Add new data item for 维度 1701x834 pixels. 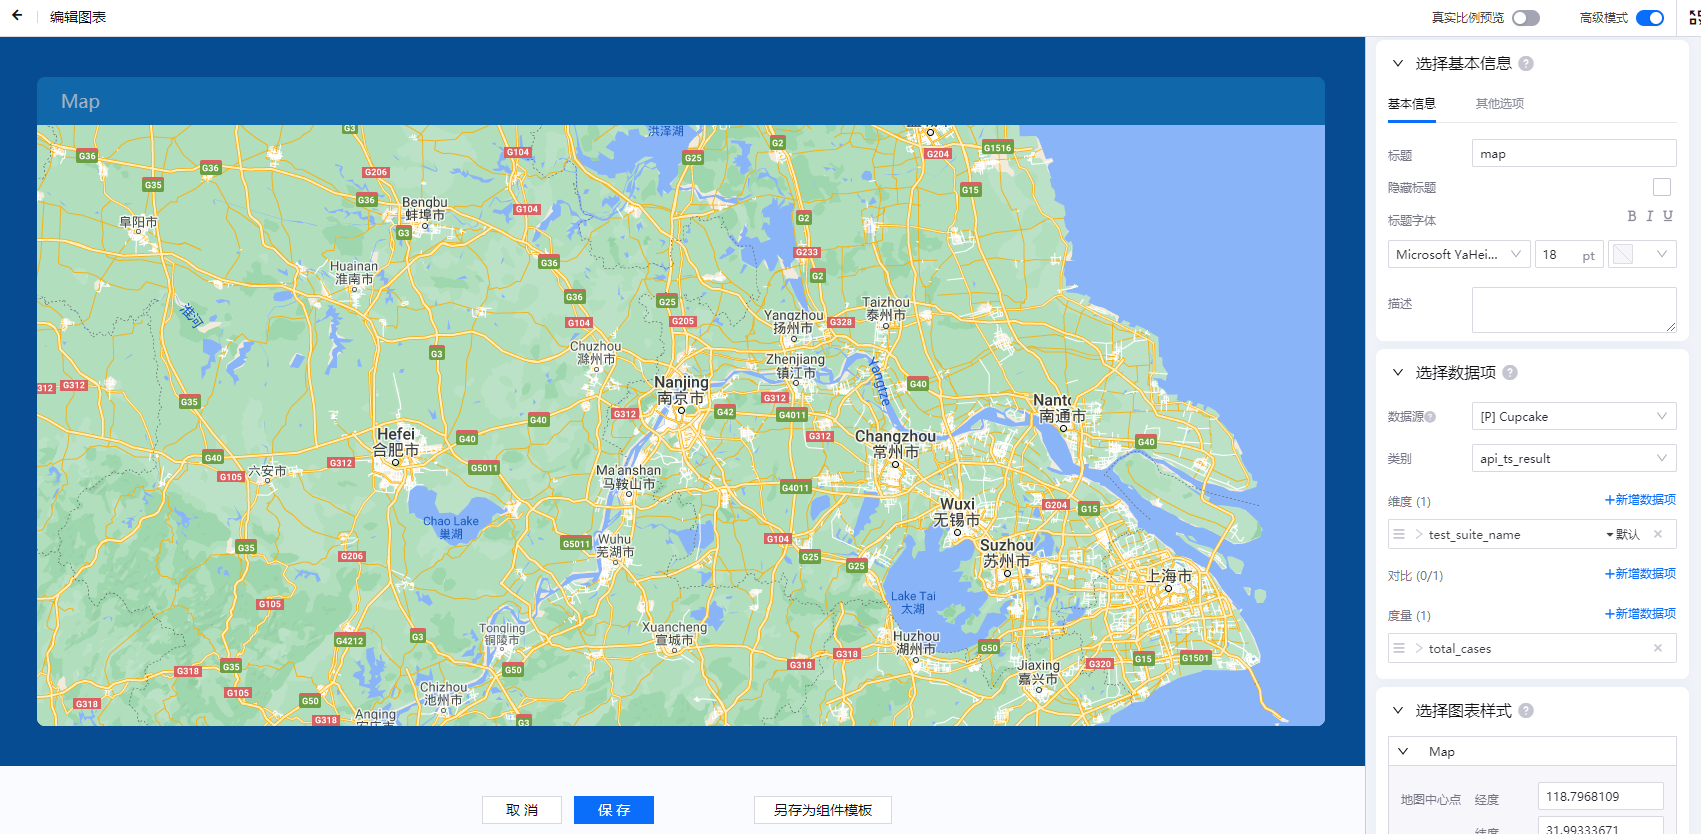coord(1640,500)
